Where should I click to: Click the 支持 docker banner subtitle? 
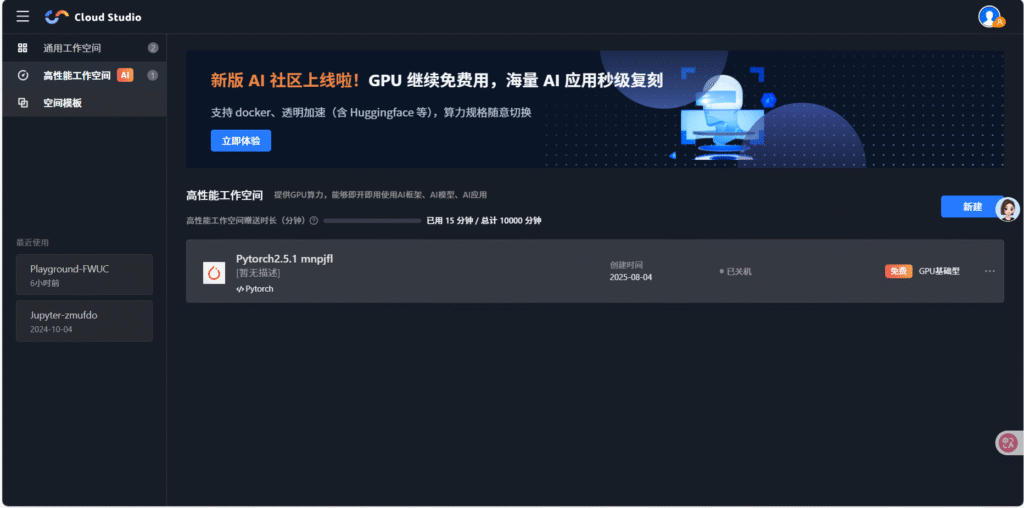coord(371,112)
